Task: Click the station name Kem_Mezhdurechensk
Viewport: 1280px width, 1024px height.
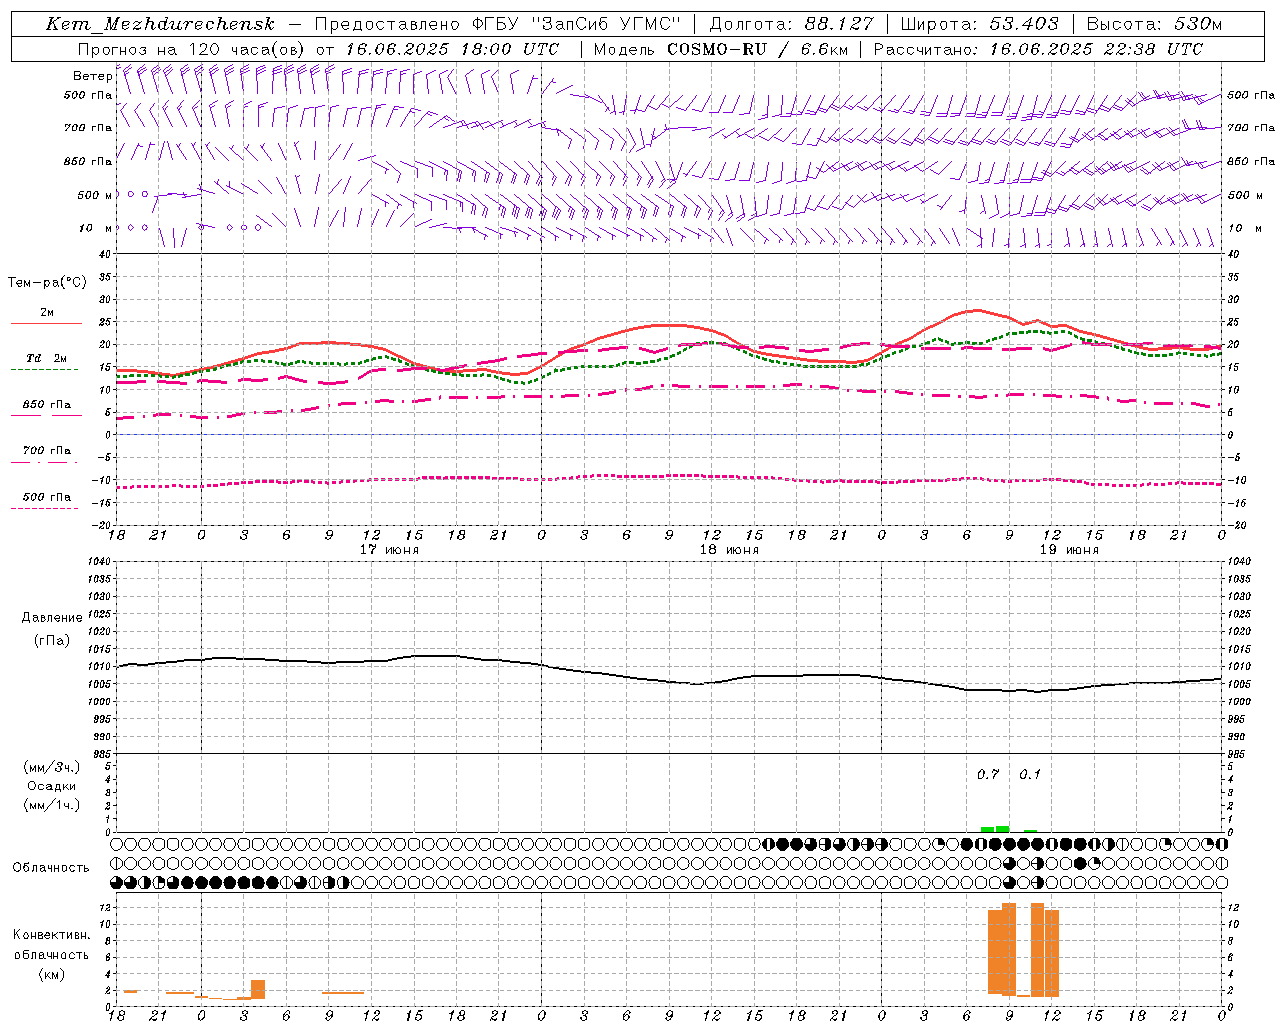Action: (x=160, y=24)
